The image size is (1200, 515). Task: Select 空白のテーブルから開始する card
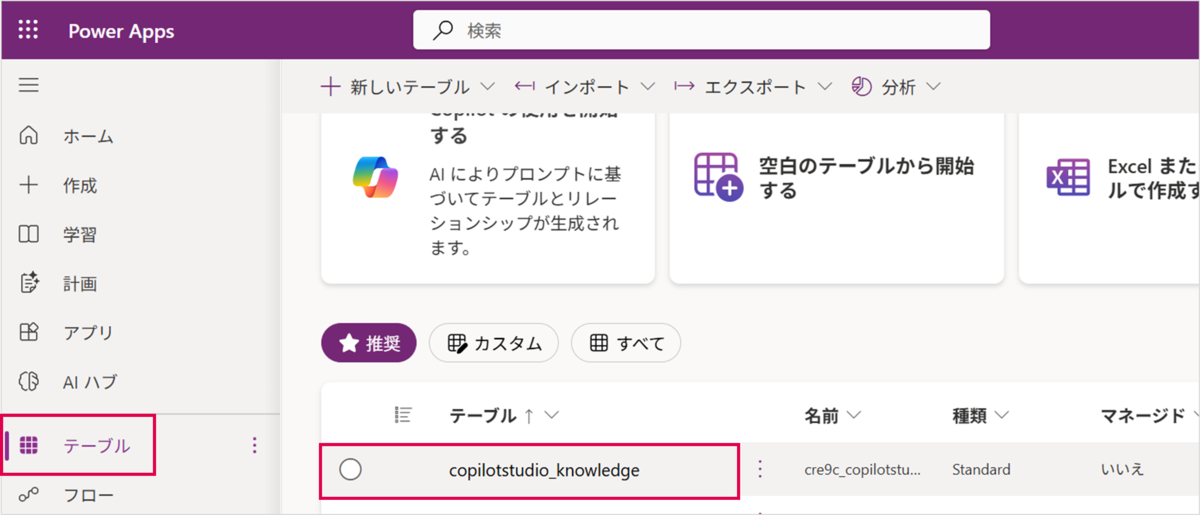coord(836,198)
